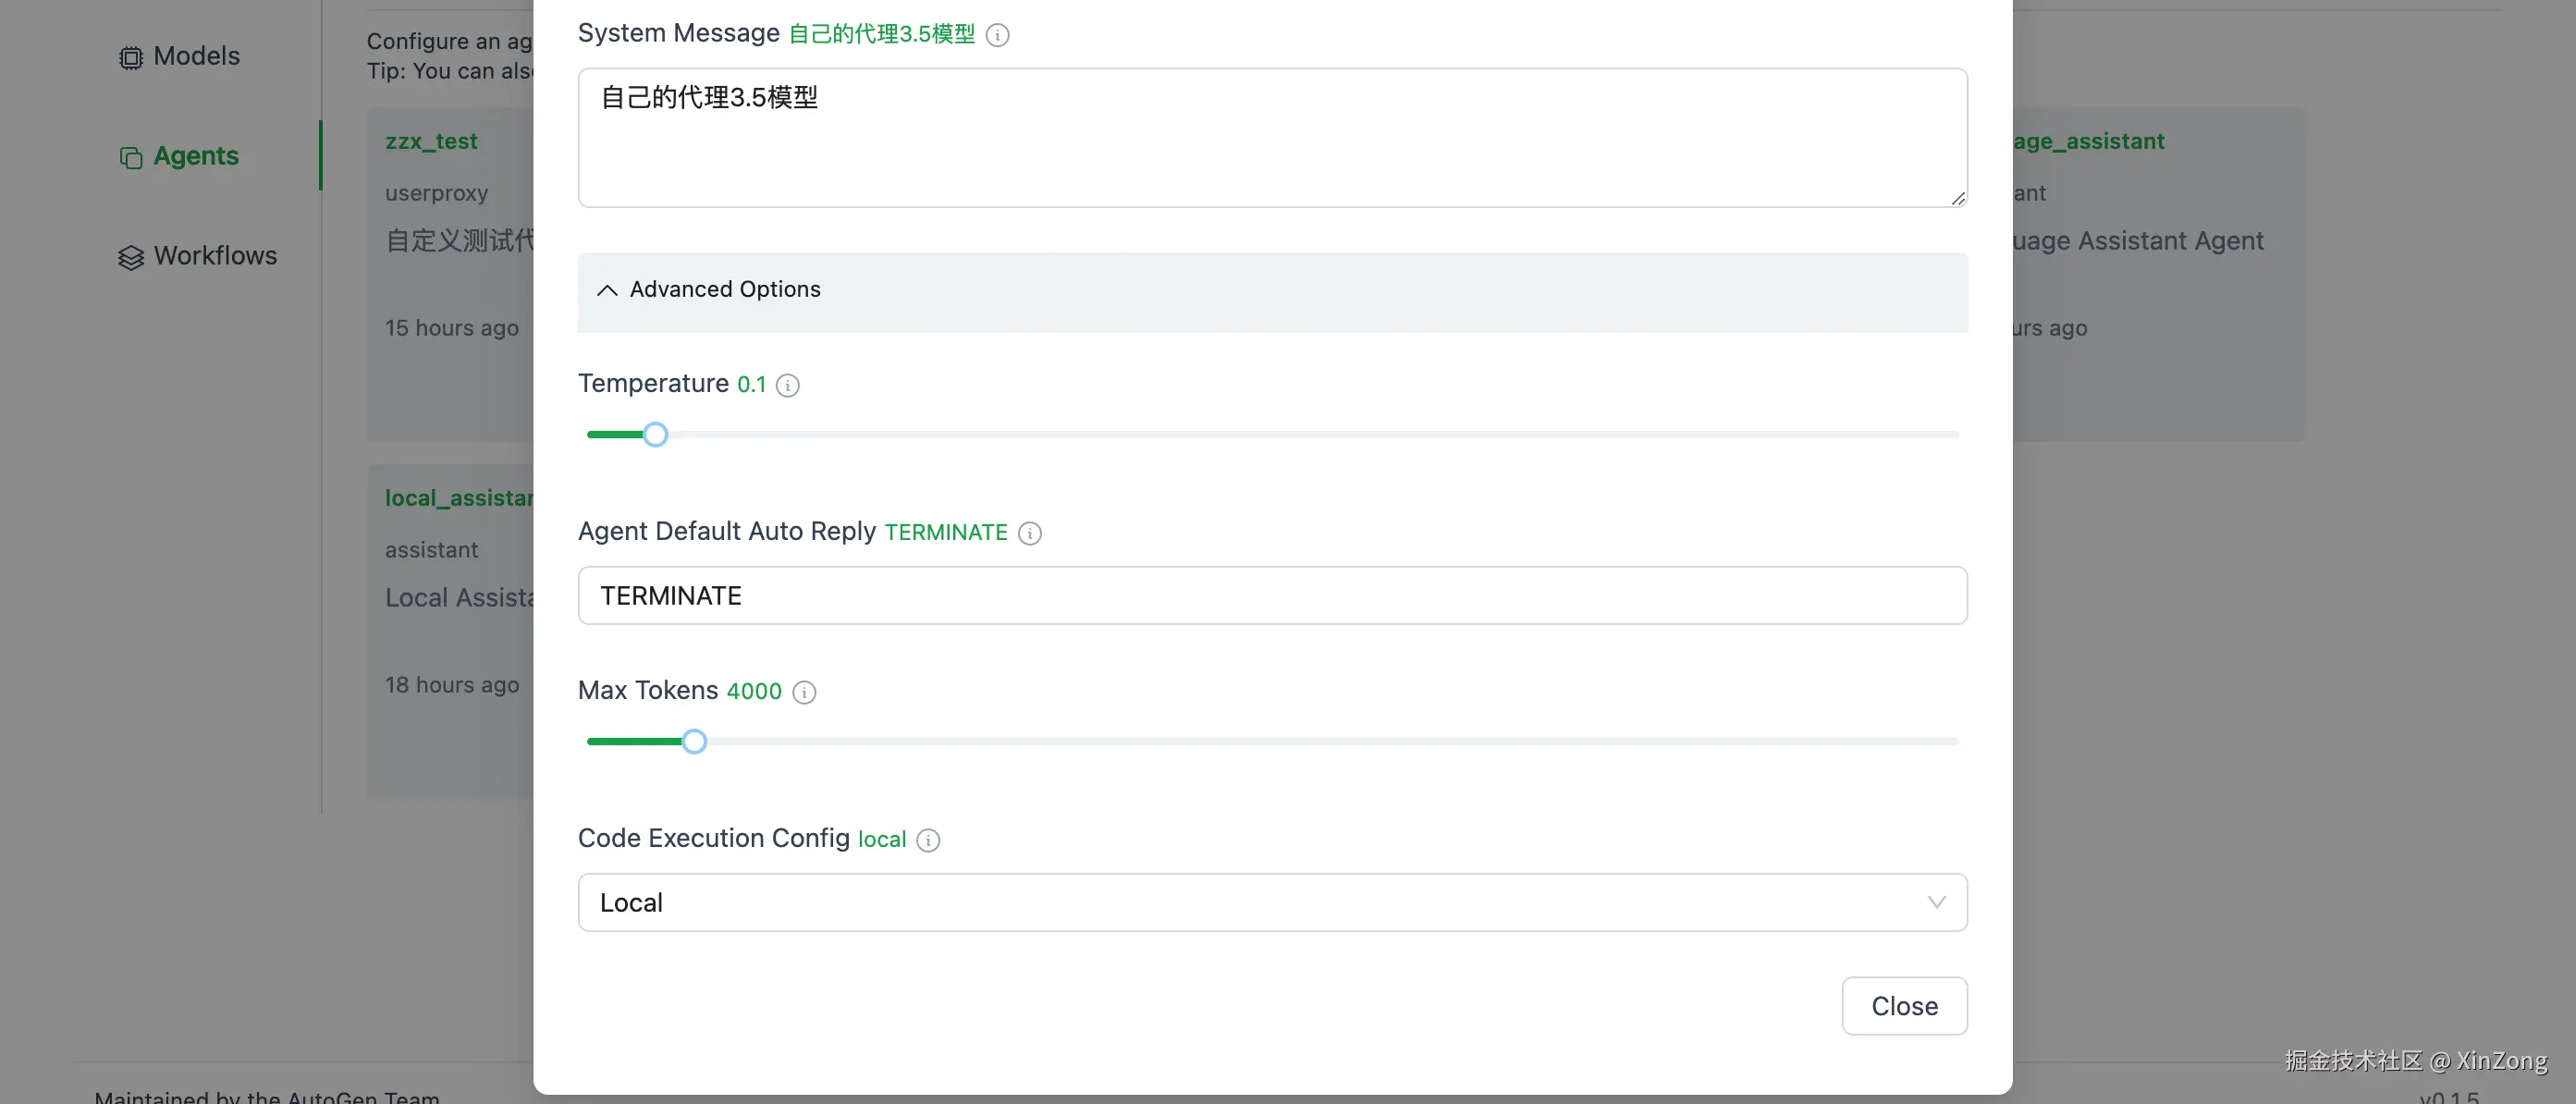The height and width of the screenshot is (1104, 2576).
Task: Click the dropdown arrow in Local selector
Action: coord(1936,903)
